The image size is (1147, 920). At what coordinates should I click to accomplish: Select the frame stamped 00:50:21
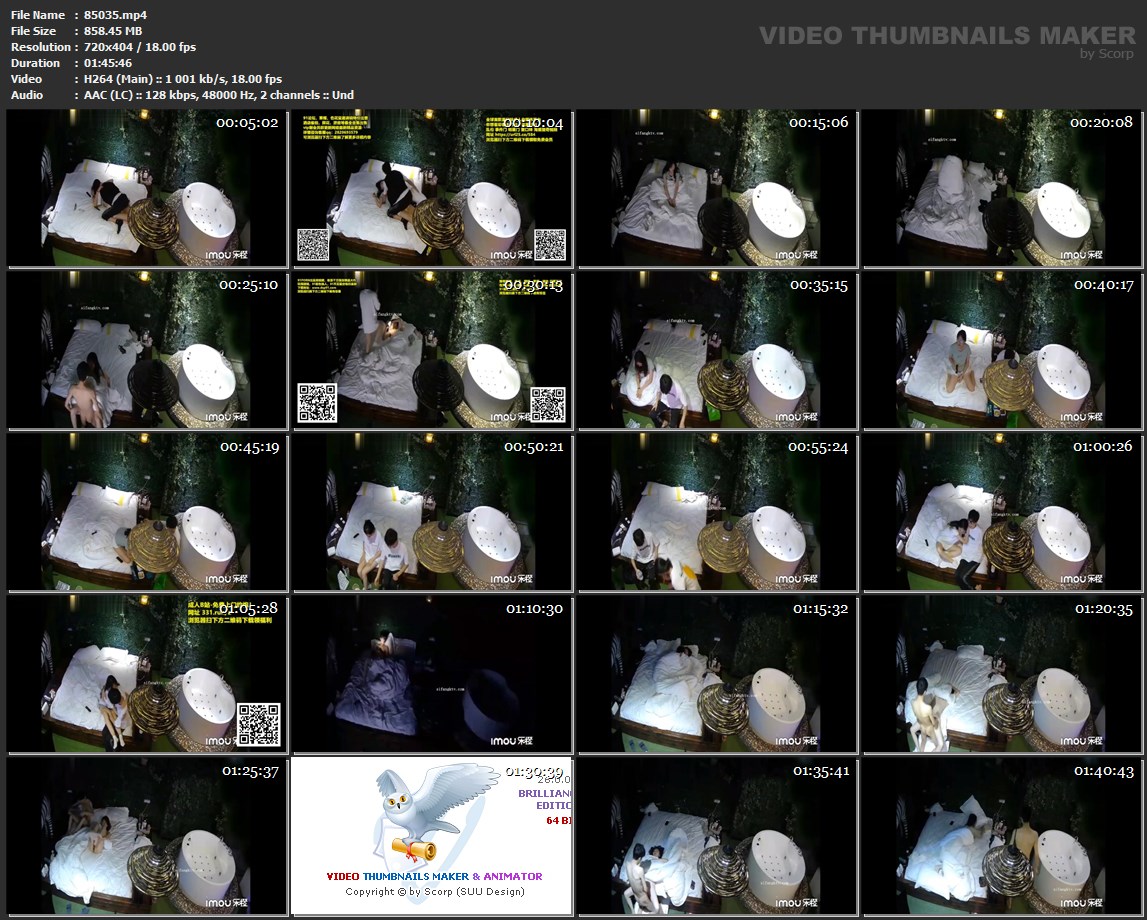pyautogui.click(x=432, y=512)
